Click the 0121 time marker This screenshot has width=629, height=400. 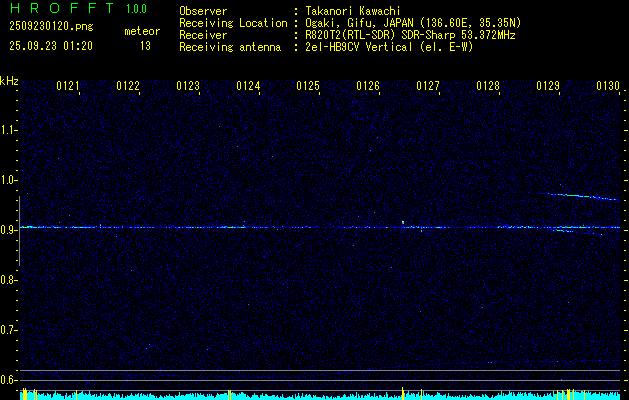(x=67, y=85)
